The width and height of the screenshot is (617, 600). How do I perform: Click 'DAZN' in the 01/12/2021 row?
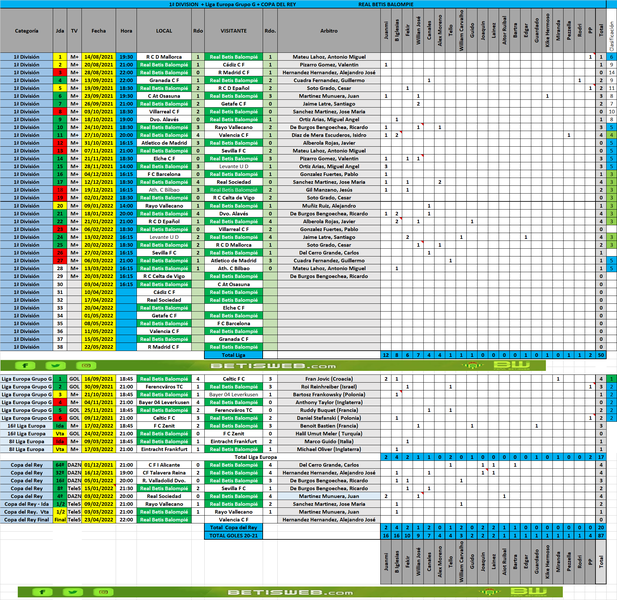pos(74,465)
